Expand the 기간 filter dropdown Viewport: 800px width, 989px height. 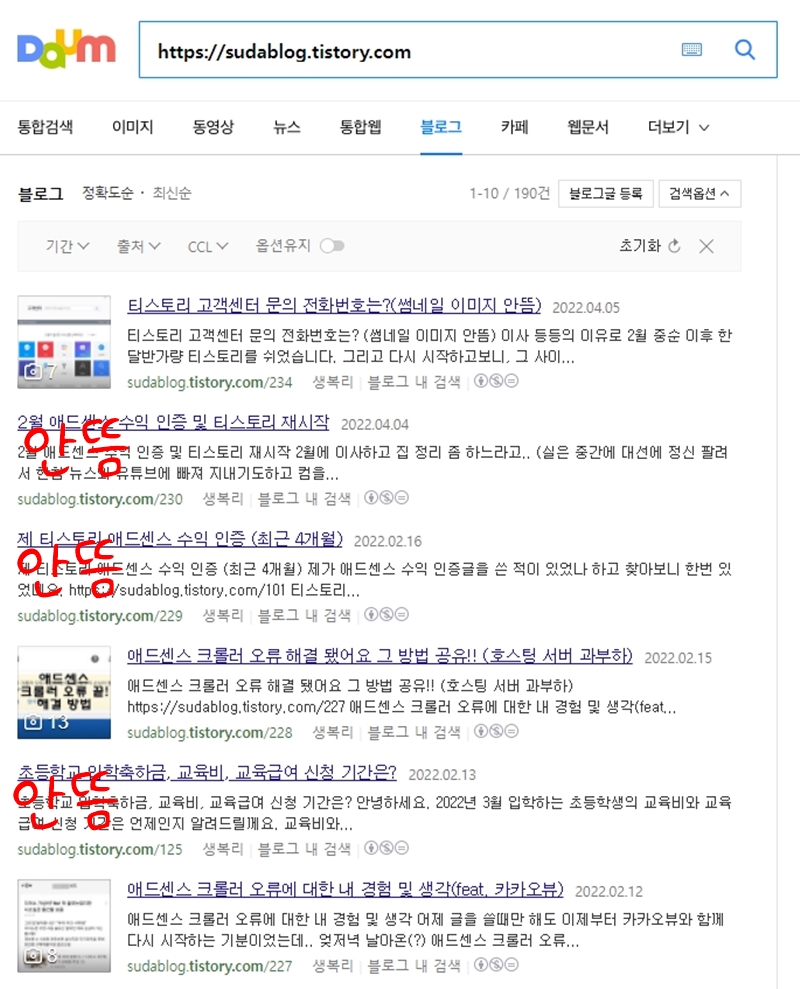(x=68, y=246)
